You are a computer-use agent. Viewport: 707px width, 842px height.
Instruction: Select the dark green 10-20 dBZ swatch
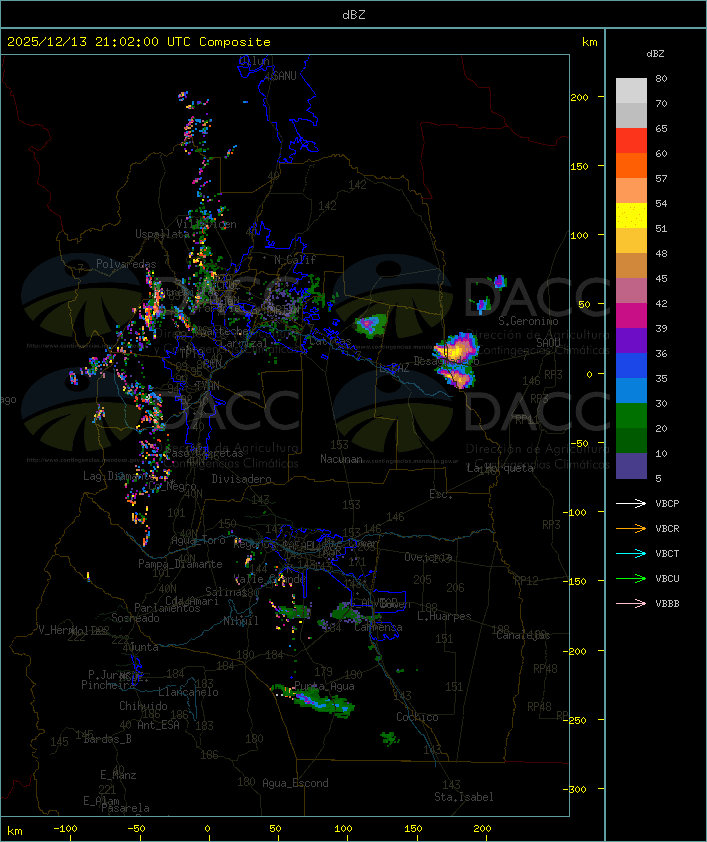[631, 440]
